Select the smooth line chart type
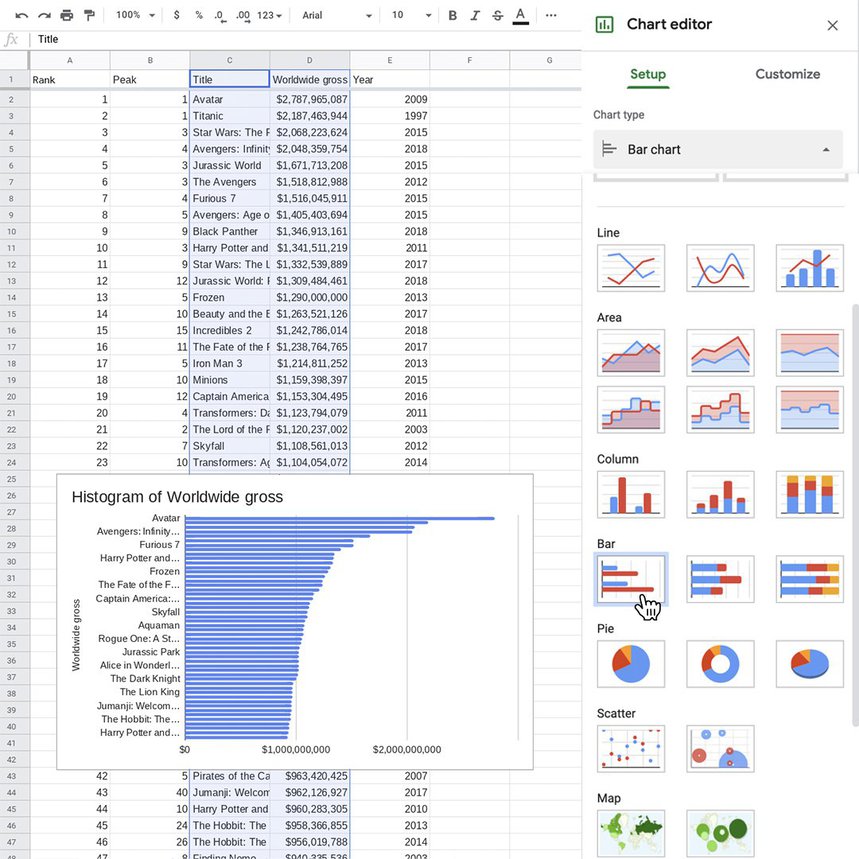The height and width of the screenshot is (859, 859). coord(720,268)
